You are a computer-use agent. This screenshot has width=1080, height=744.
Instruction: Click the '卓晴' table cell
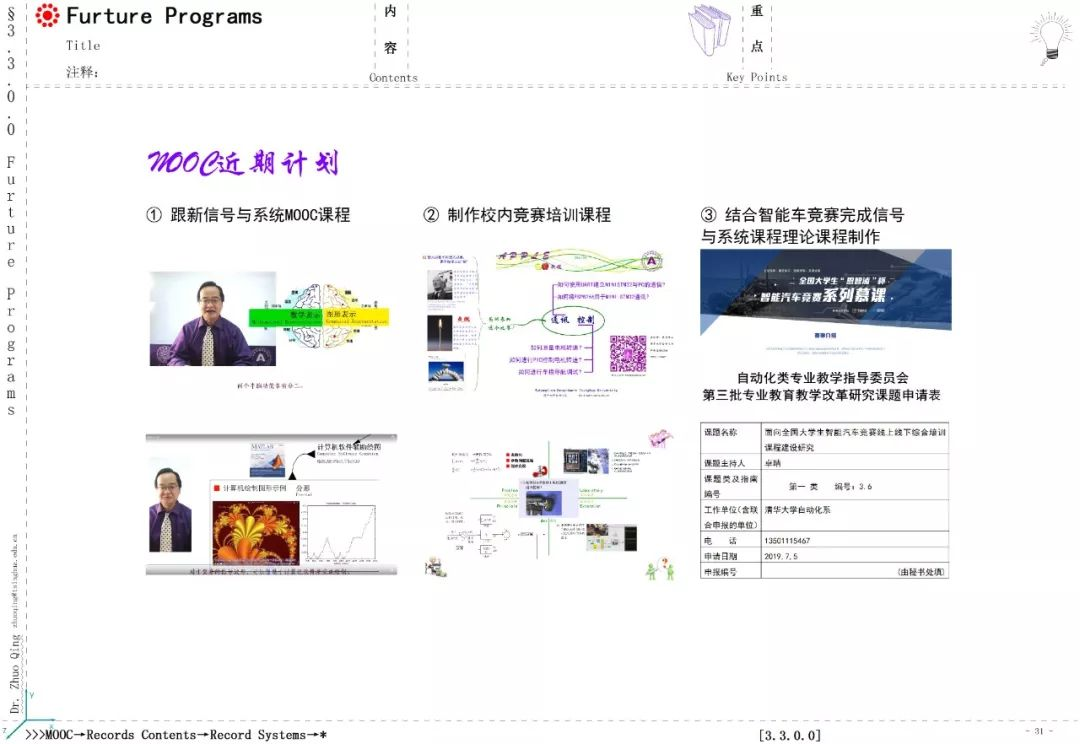[855, 463]
